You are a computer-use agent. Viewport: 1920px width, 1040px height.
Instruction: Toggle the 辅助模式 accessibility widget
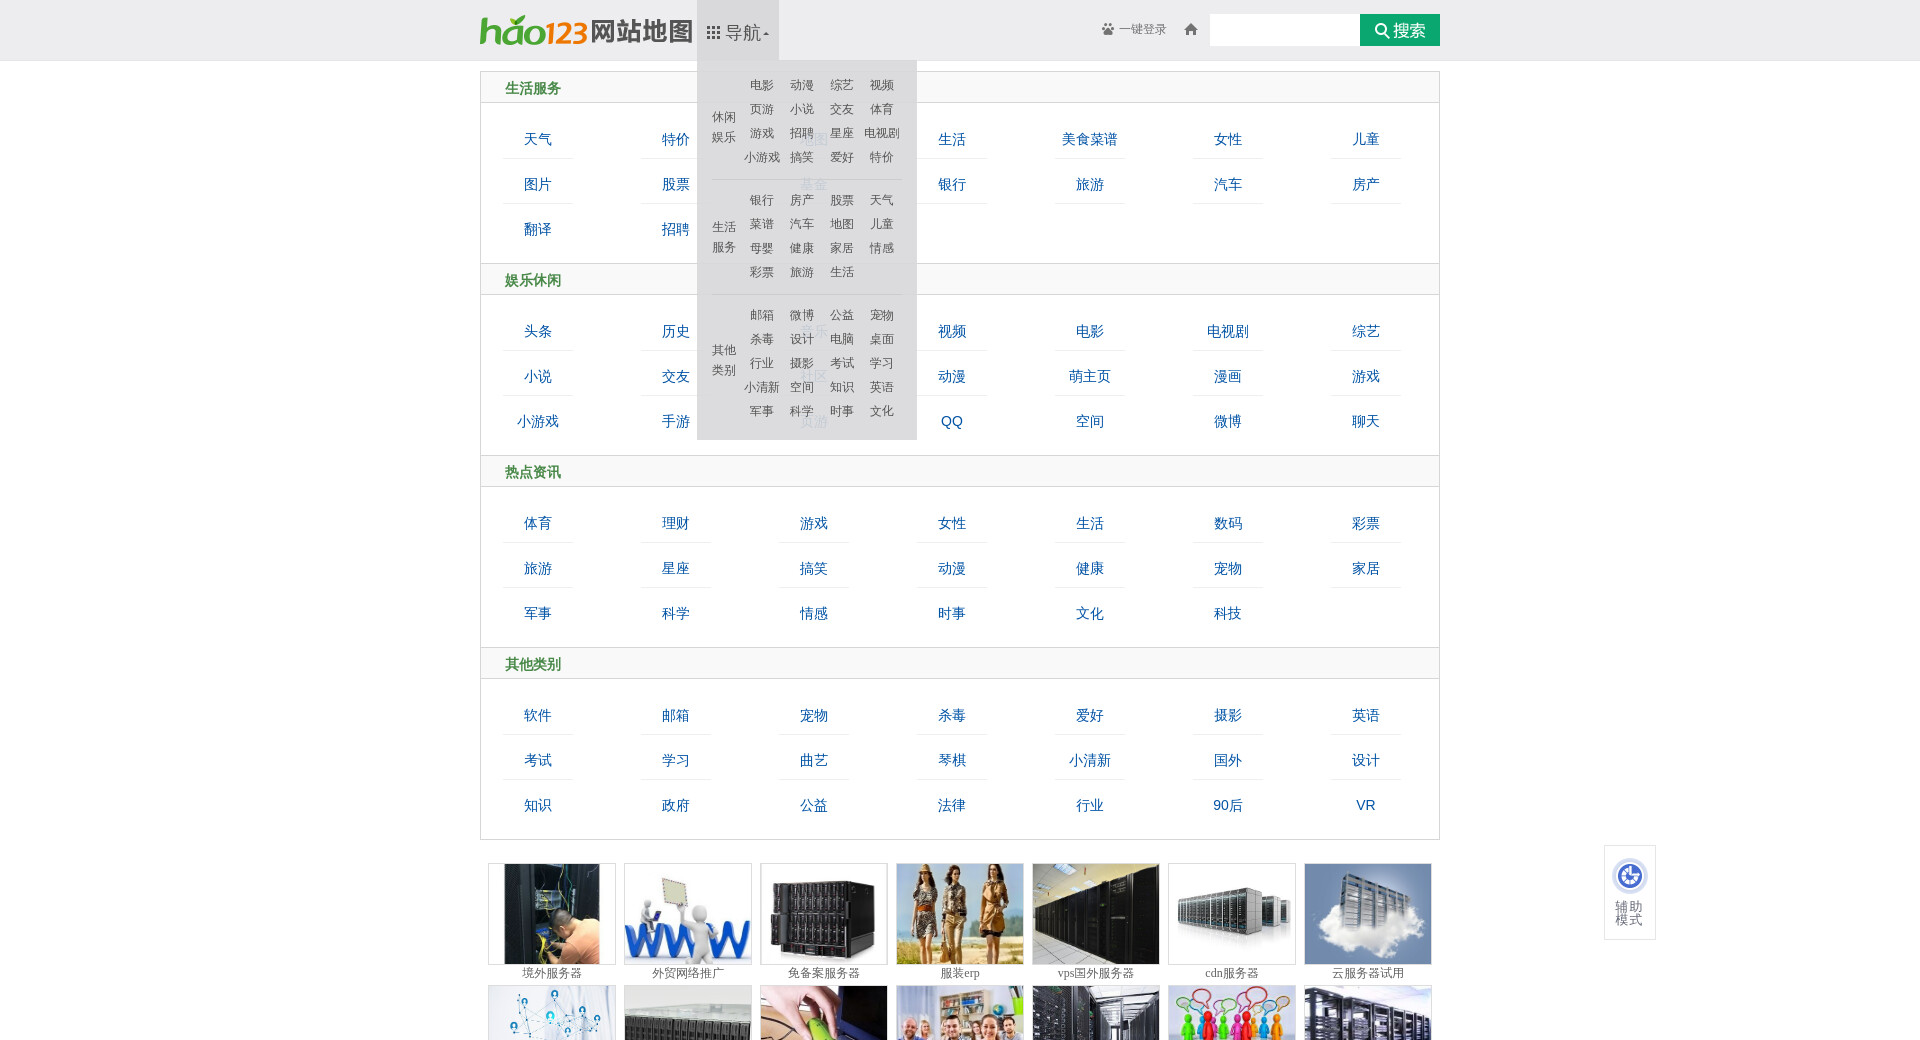[x=1630, y=892]
